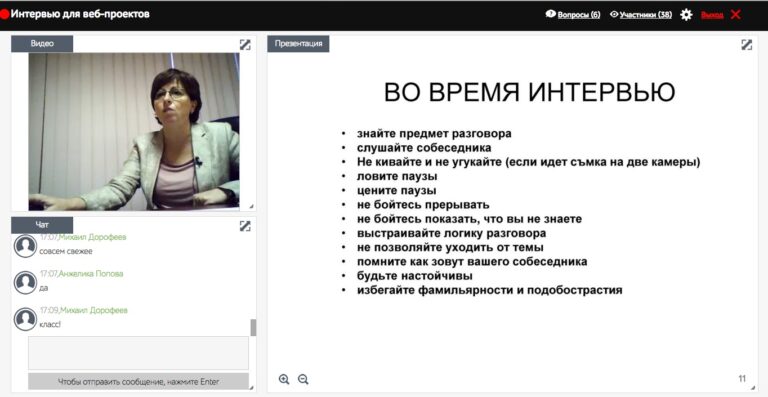This screenshot has width=768, height=397.
Task: Click the speaker video feed
Action: click(x=134, y=132)
